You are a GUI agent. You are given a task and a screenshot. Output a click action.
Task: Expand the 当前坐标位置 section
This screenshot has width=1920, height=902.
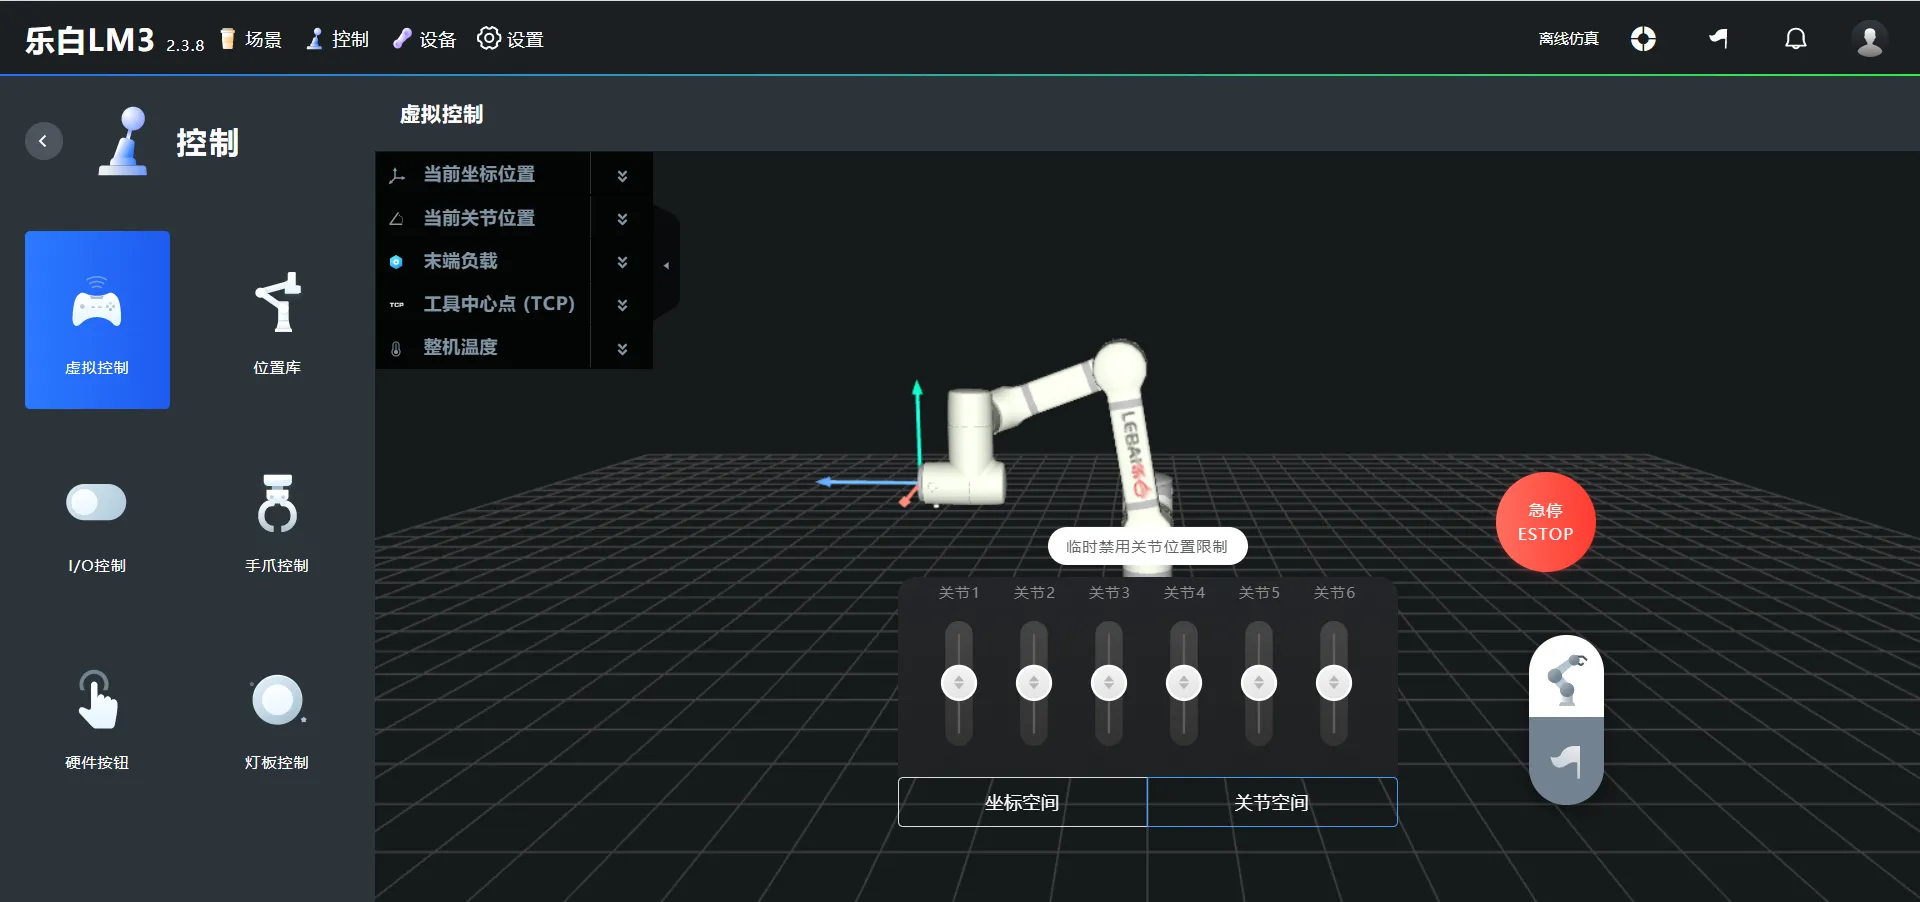point(622,175)
